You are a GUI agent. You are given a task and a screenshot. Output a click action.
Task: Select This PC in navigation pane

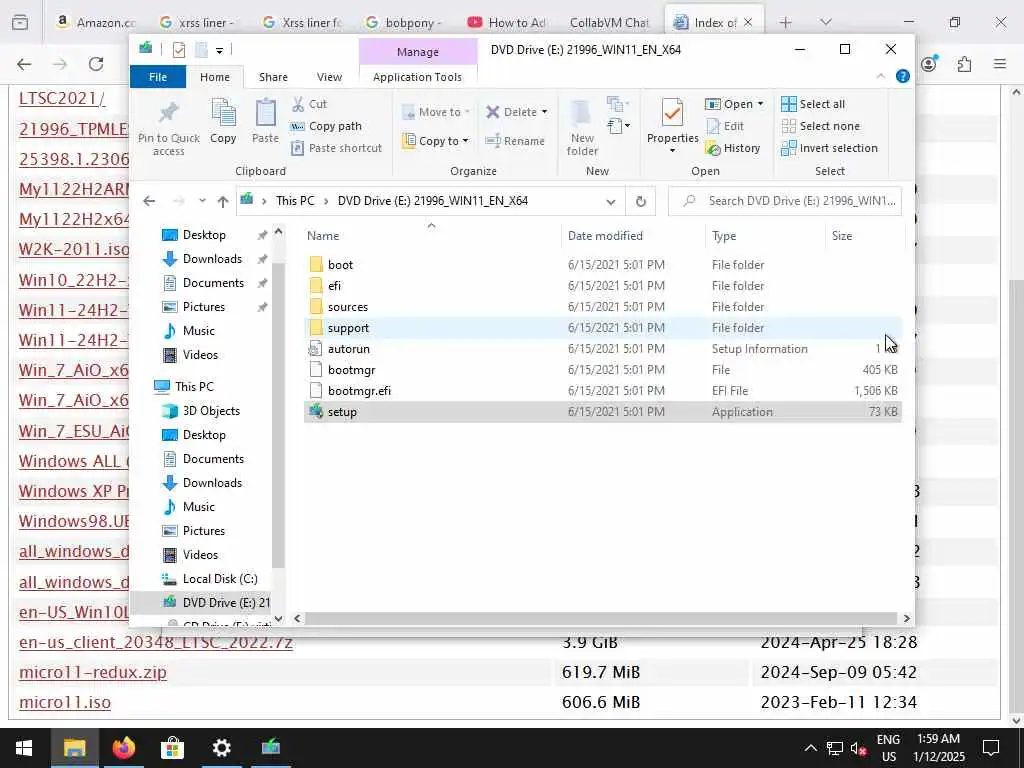[194, 387]
